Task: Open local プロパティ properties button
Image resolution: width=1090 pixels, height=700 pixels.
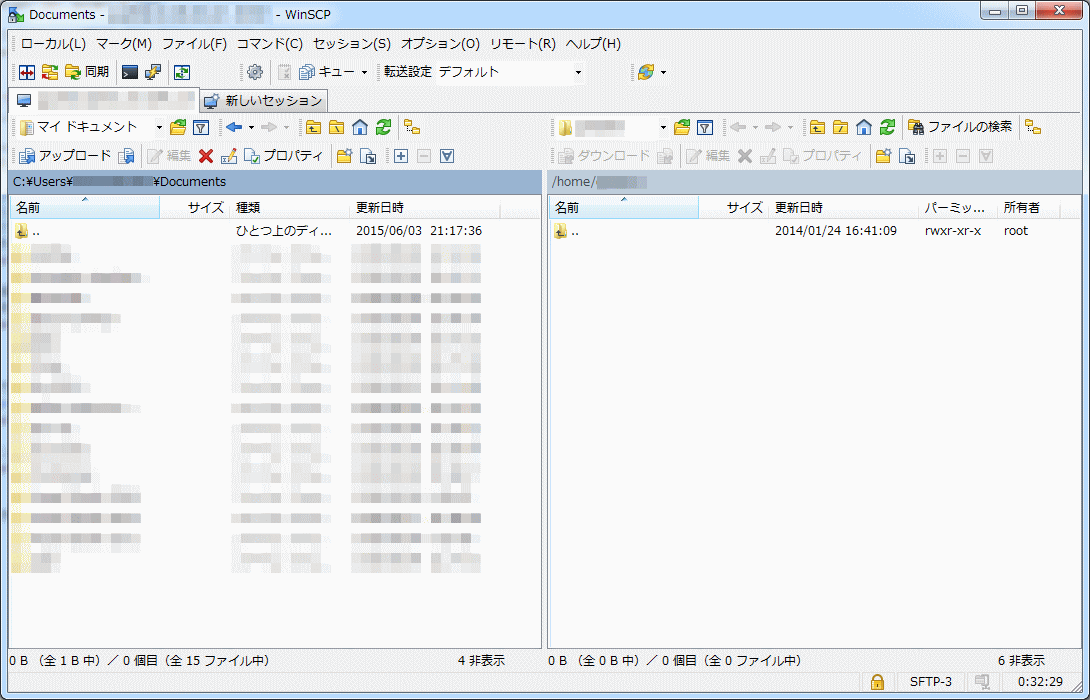Action: tap(284, 156)
